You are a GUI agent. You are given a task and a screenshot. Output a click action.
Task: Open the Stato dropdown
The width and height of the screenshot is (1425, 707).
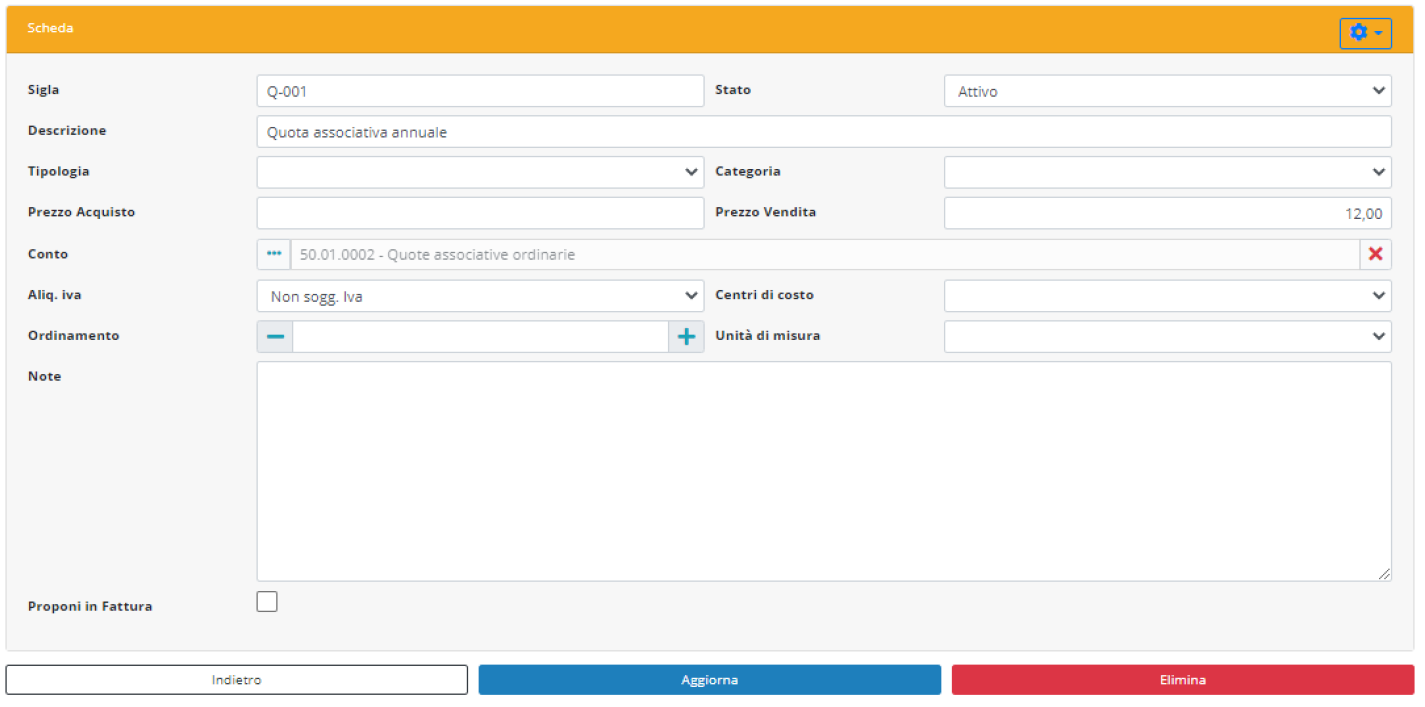1167,91
